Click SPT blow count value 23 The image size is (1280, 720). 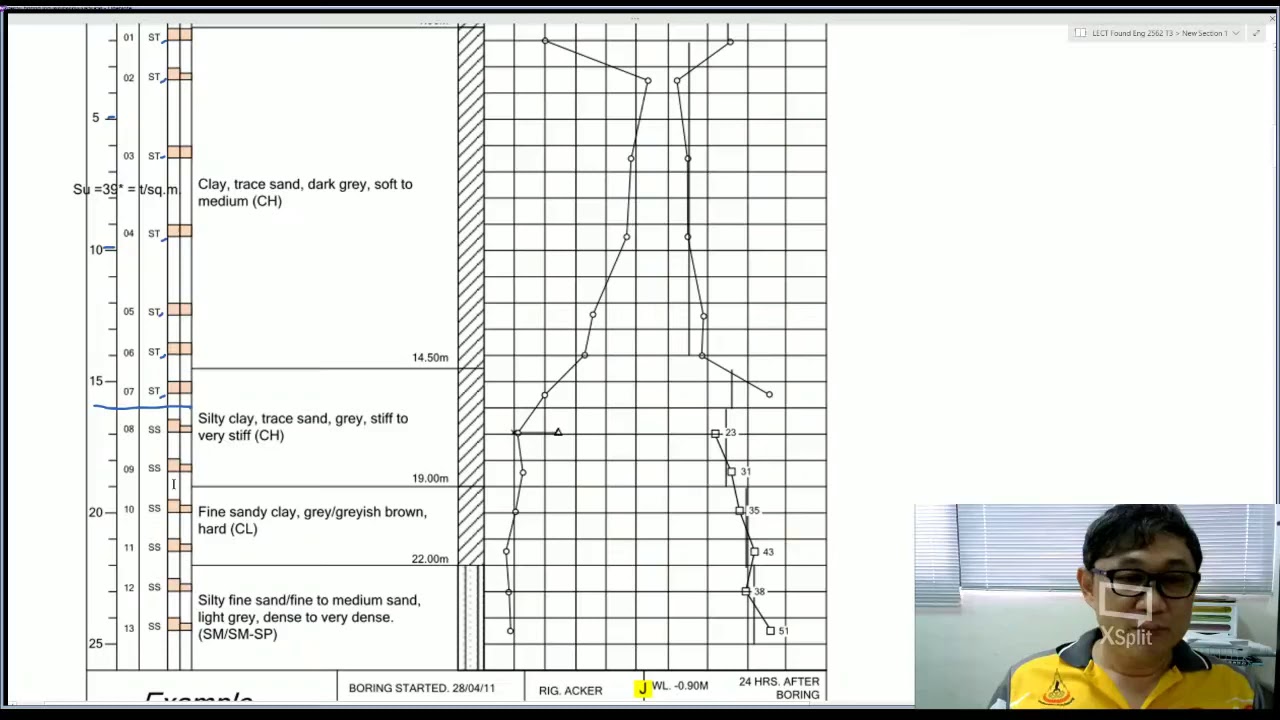(x=730, y=433)
